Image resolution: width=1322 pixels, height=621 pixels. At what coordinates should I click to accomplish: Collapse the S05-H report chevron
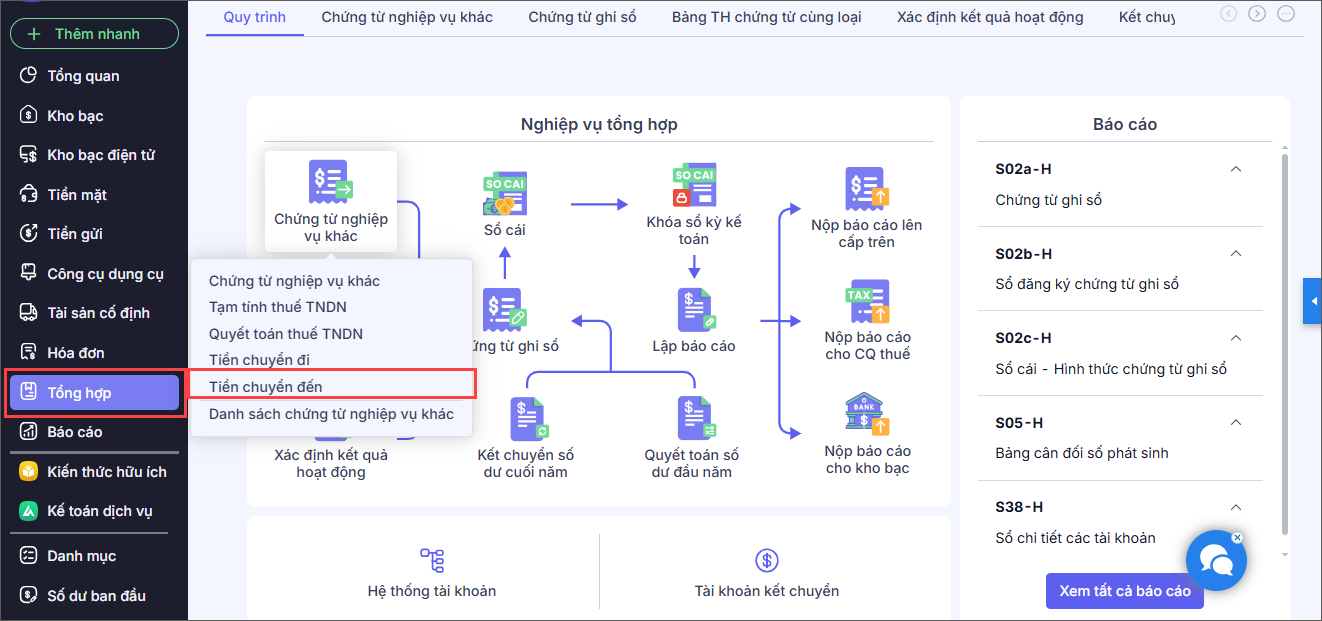click(x=1236, y=422)
